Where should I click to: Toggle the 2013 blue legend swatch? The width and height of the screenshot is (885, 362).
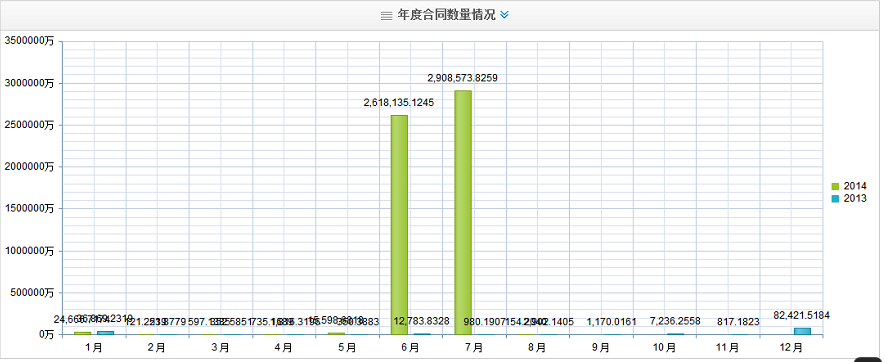835,199
